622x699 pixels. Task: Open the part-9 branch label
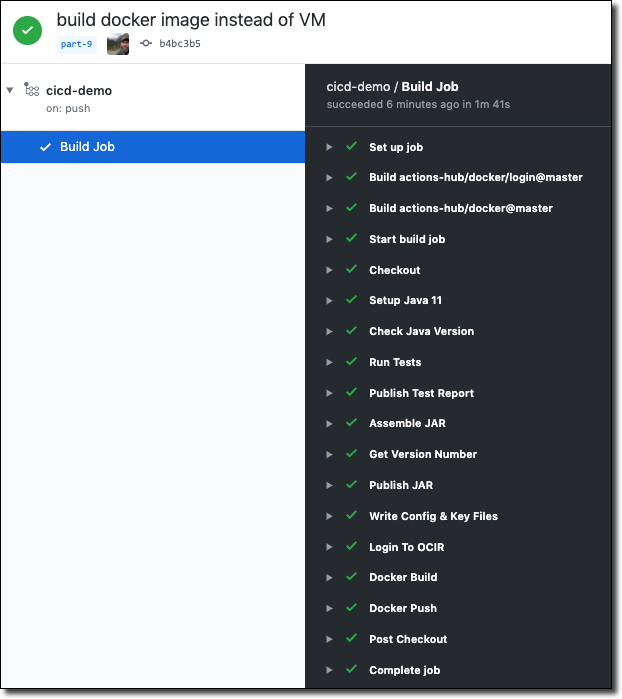[76, 44]
